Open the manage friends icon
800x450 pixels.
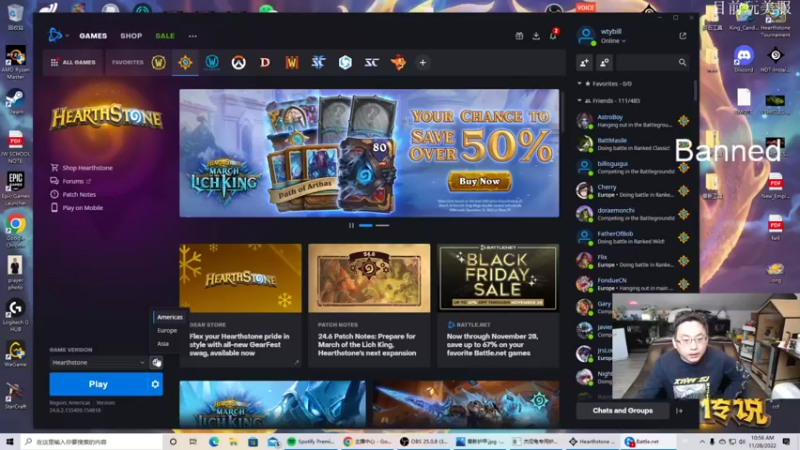604,62
